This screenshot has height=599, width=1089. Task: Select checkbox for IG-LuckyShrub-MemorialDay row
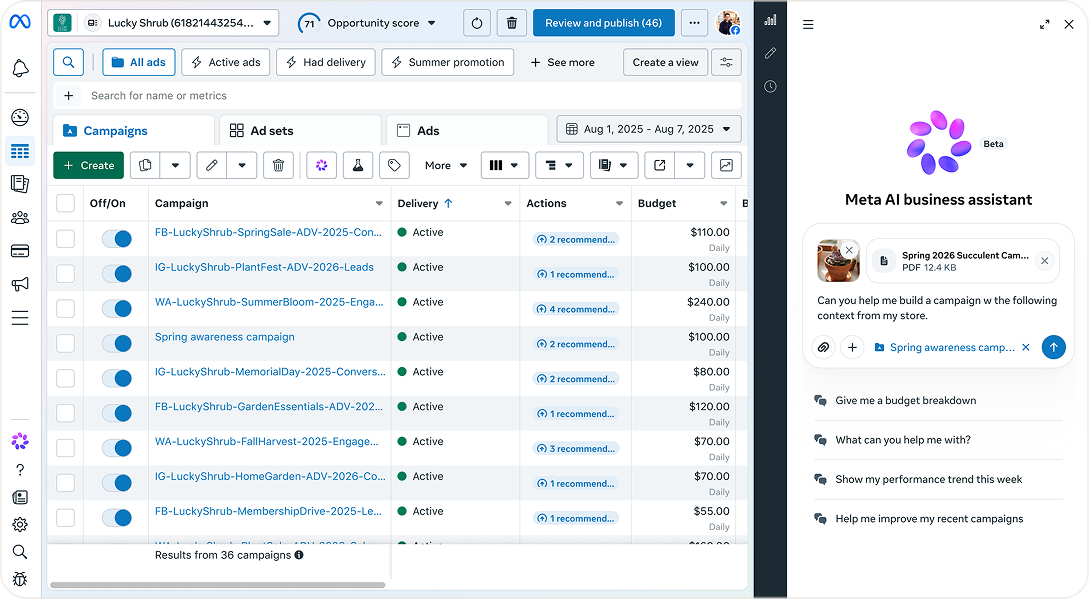[65, 378]
